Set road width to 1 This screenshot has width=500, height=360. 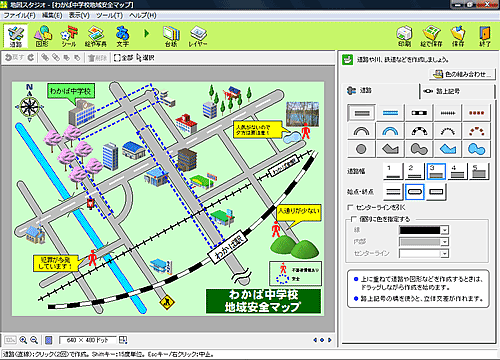(x=393, y=171)
